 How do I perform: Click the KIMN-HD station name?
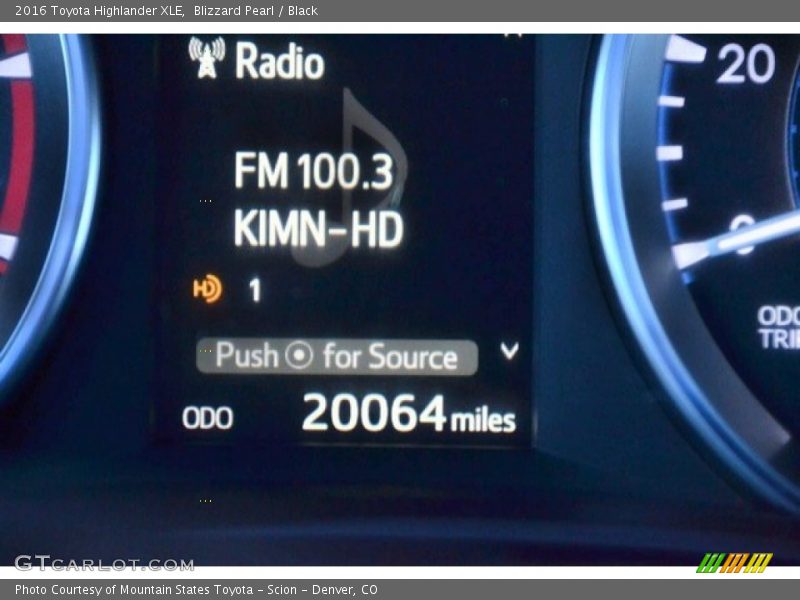(318, 229)
